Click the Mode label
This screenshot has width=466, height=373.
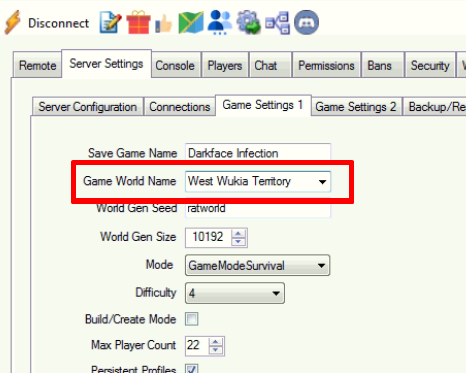click(160, 265)
